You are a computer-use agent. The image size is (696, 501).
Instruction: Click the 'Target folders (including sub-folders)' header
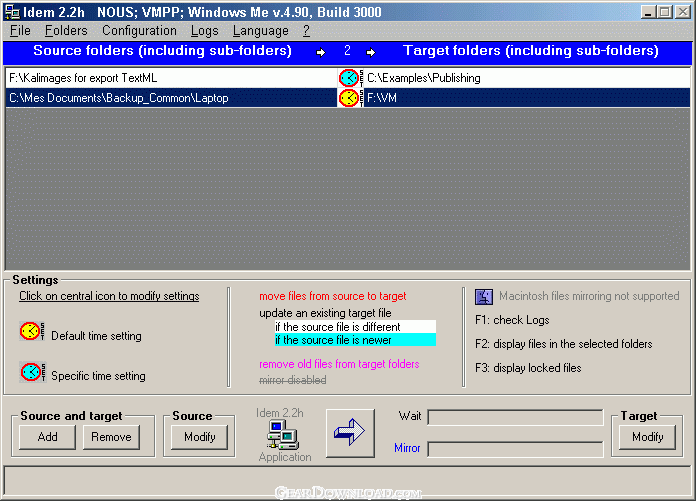pyautogui.click(x=531, y=51)
